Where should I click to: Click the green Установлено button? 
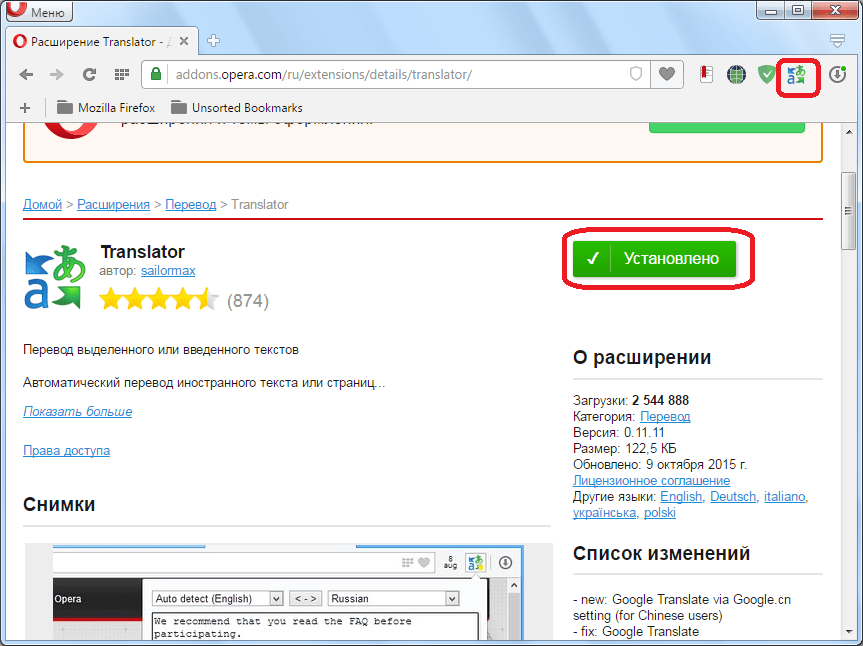[654, 258]
